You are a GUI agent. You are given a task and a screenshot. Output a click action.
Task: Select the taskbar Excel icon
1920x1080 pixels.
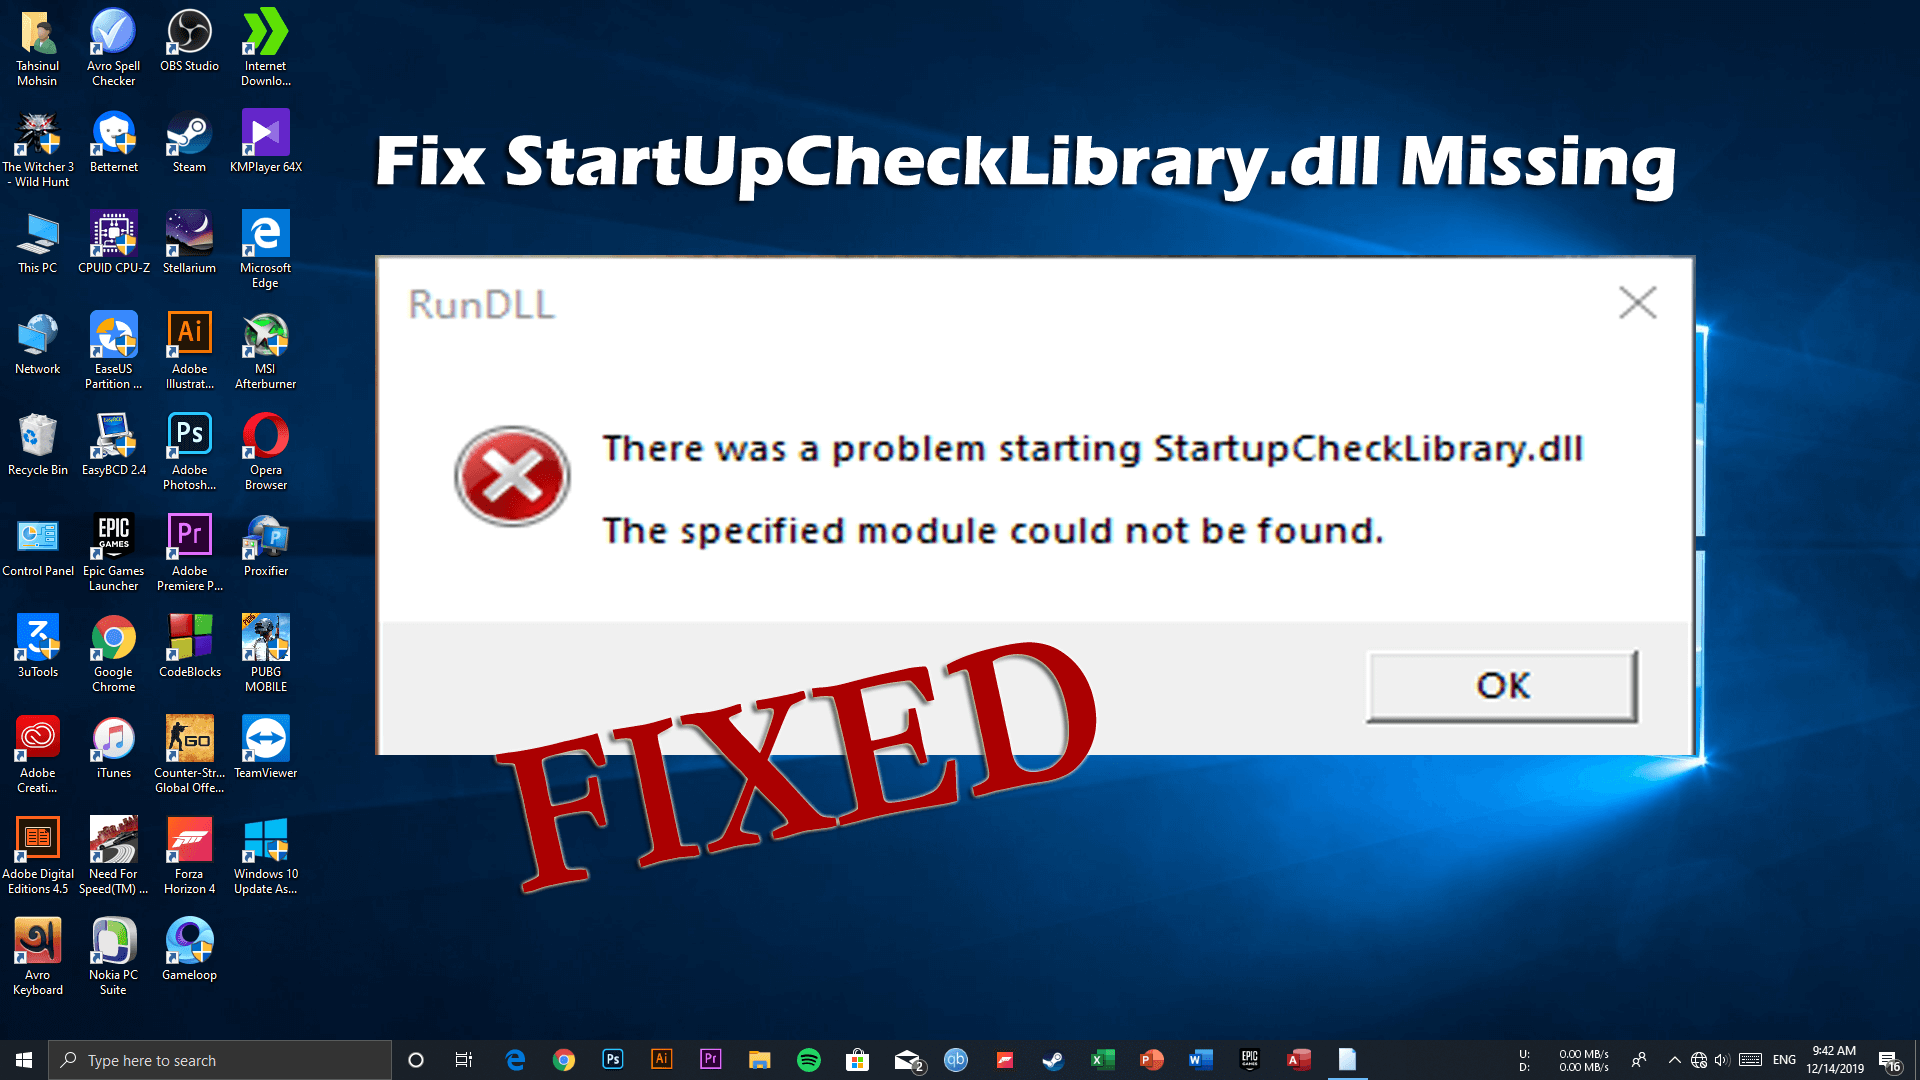point(1102,1059)
